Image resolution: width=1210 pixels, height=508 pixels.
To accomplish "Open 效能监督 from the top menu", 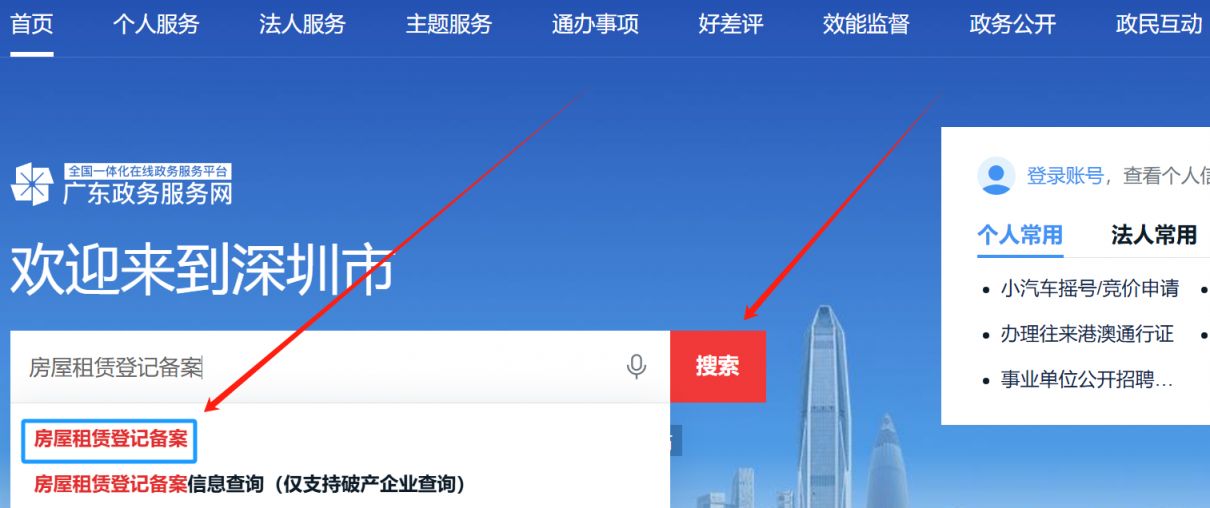I will coord(866,25).
